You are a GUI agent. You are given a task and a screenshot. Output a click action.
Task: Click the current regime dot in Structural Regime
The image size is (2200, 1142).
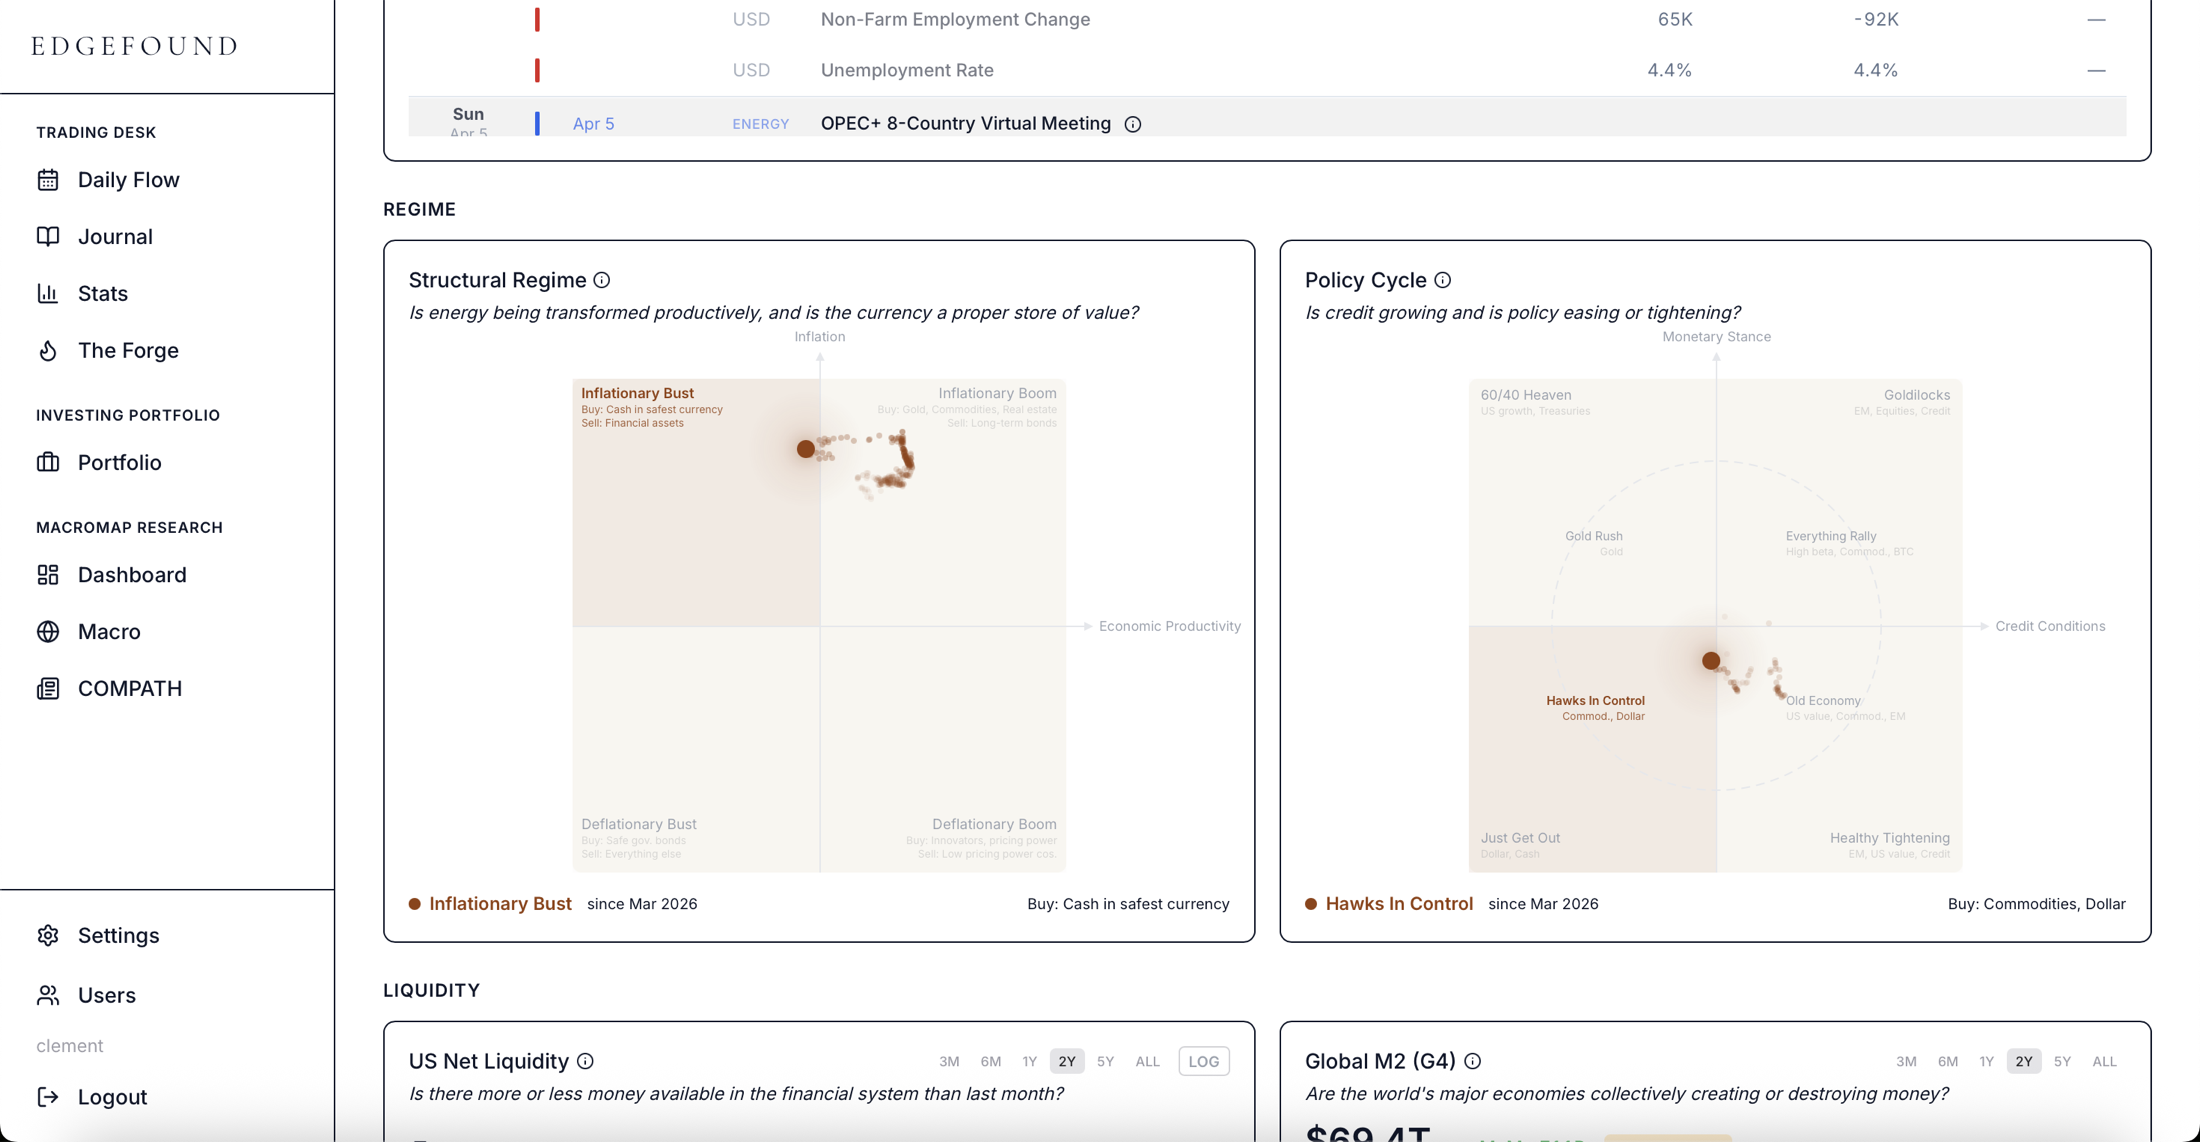click(806, 449)
